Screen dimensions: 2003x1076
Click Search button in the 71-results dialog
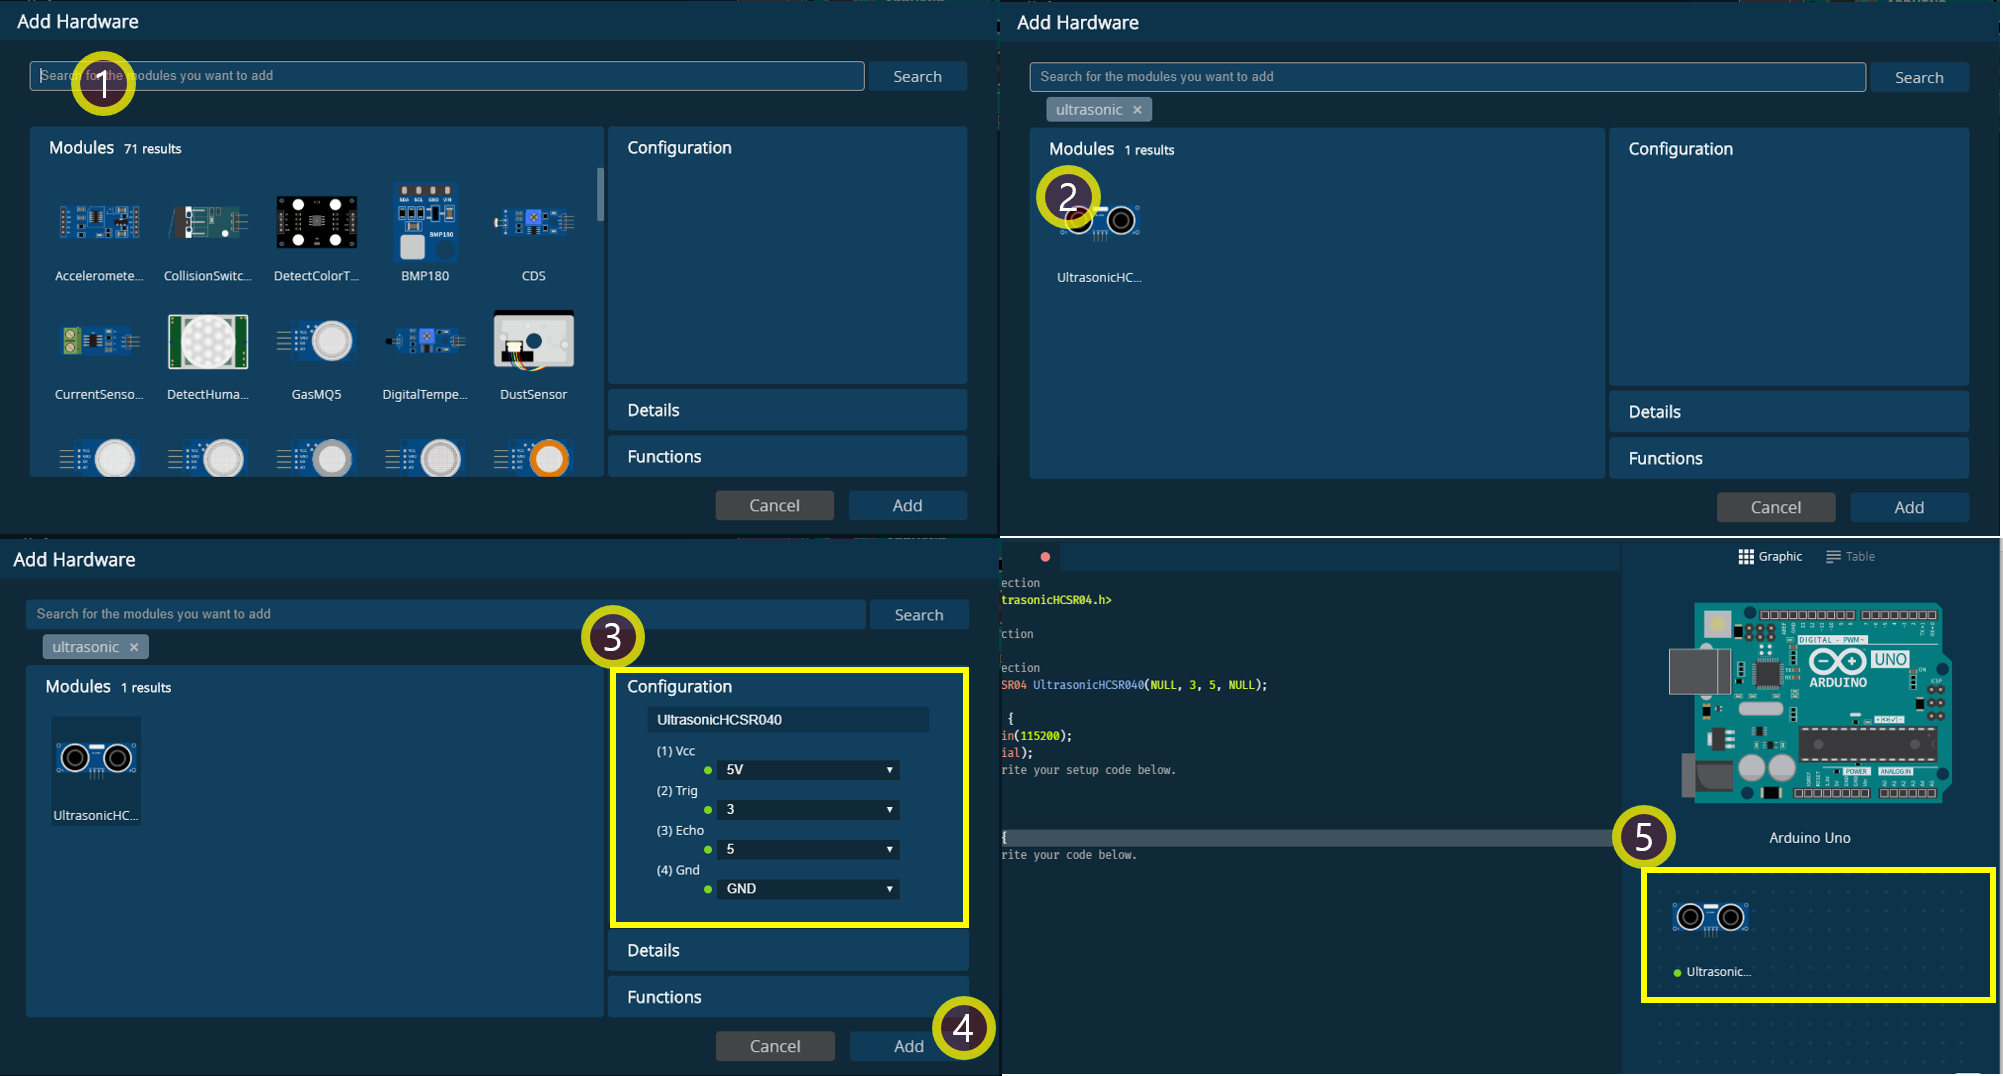tap(917, 77)
